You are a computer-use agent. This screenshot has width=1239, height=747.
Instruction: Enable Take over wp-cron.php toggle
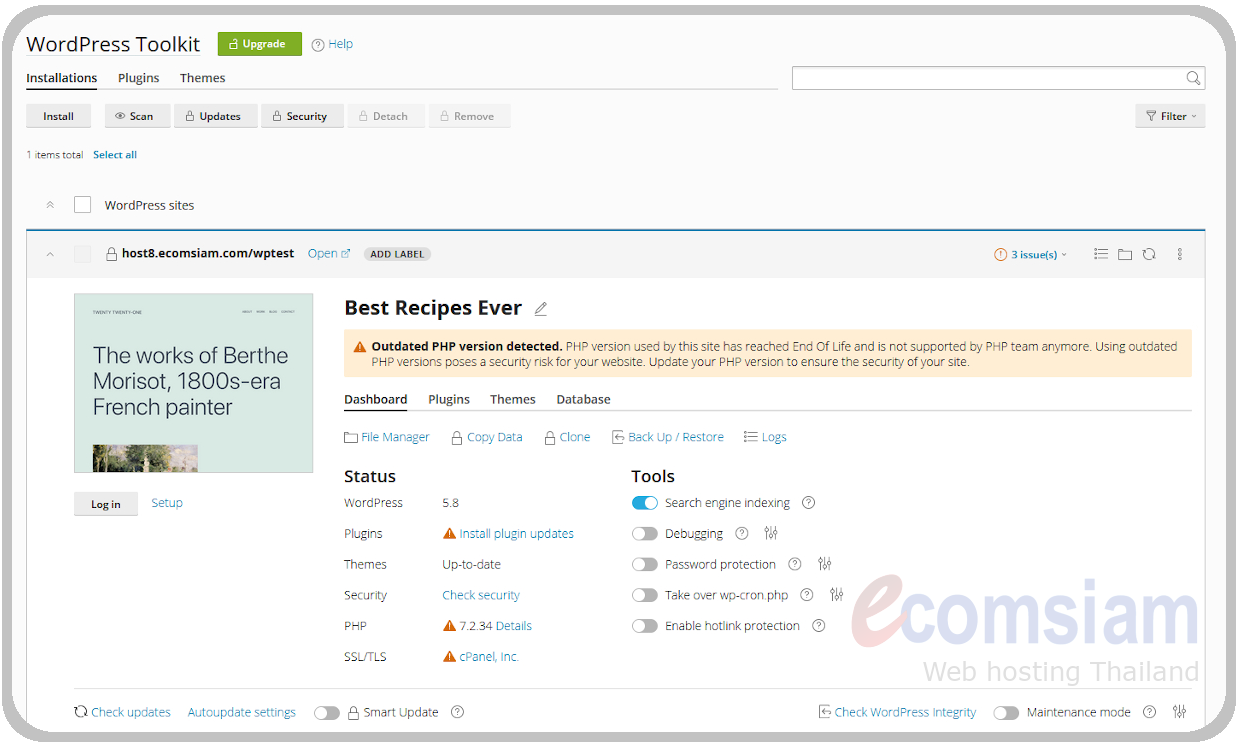tap(645, 595)
